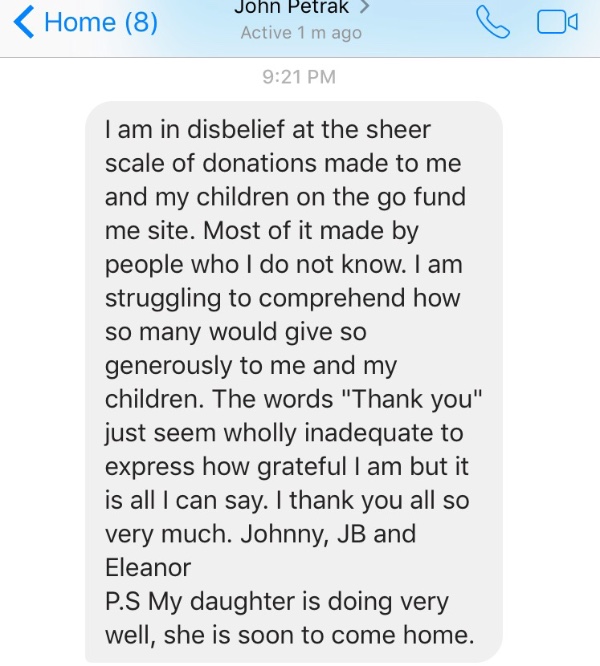This screenshot has height=666, width=600.
Task: Open the chevron next to John Petrak
Action: coord(364,6)
